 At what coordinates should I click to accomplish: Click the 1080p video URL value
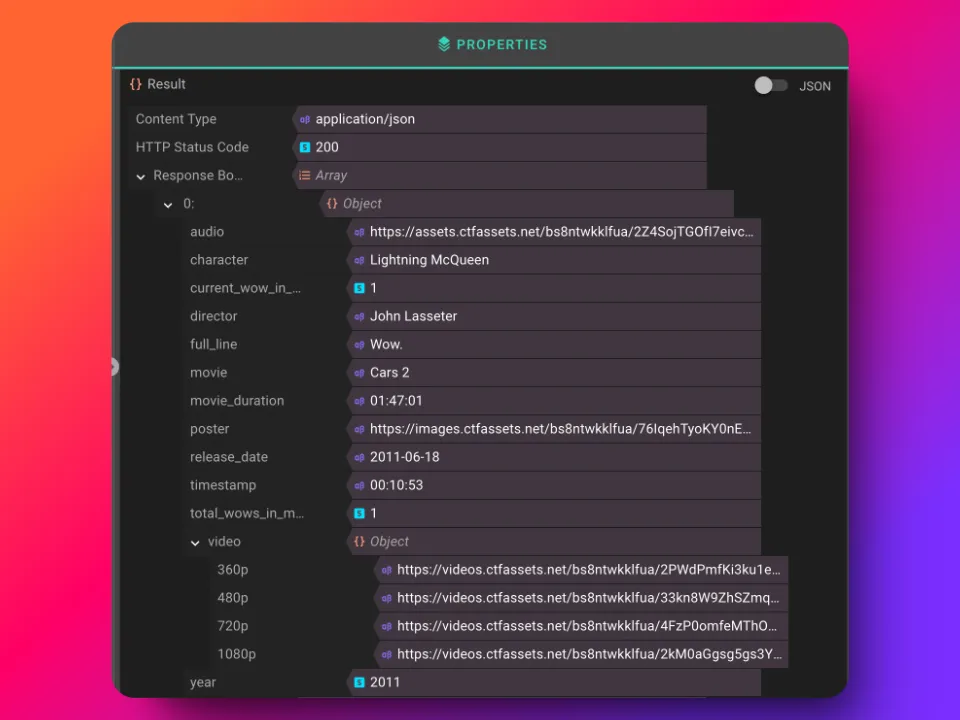[x=588, y=655]
